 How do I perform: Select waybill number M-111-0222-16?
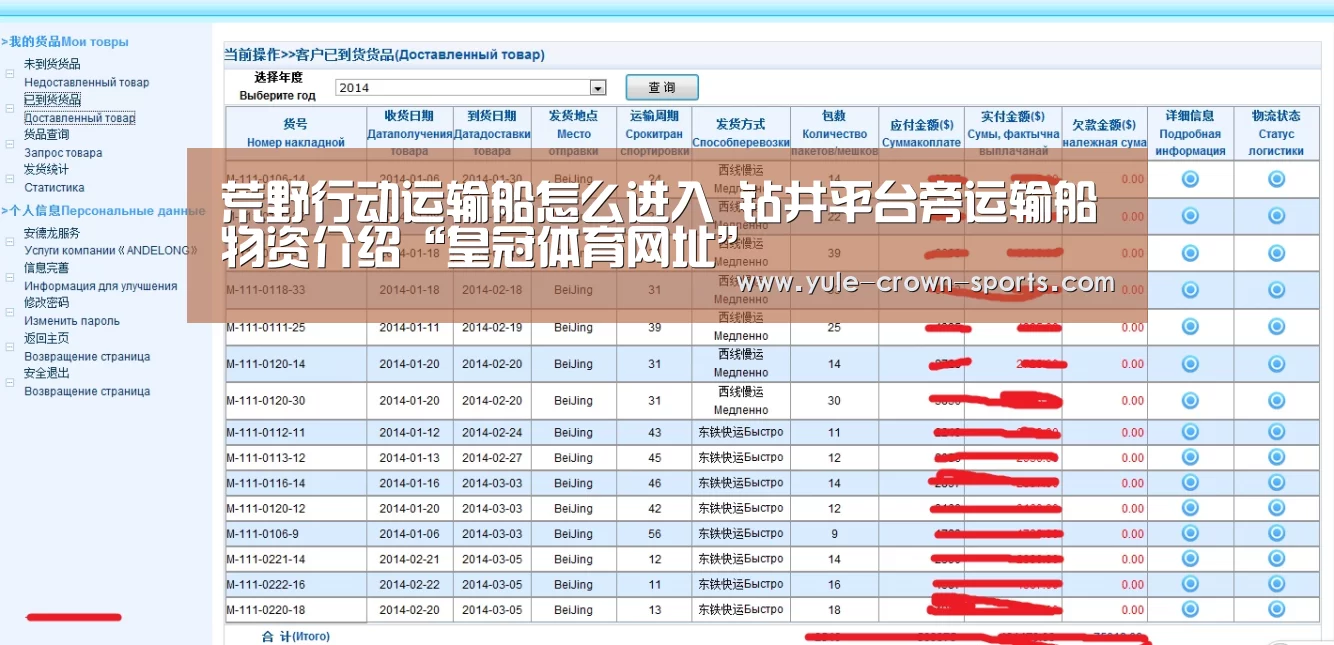[266, 585]
